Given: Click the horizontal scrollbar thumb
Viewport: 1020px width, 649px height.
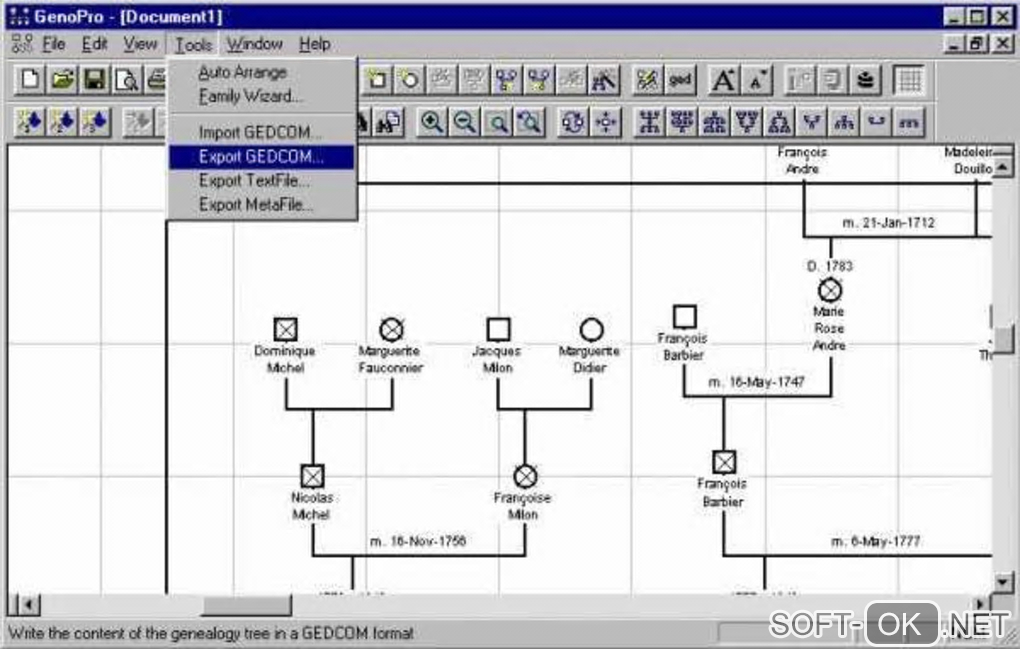Looking at the screenshot, I should [246, 605].
